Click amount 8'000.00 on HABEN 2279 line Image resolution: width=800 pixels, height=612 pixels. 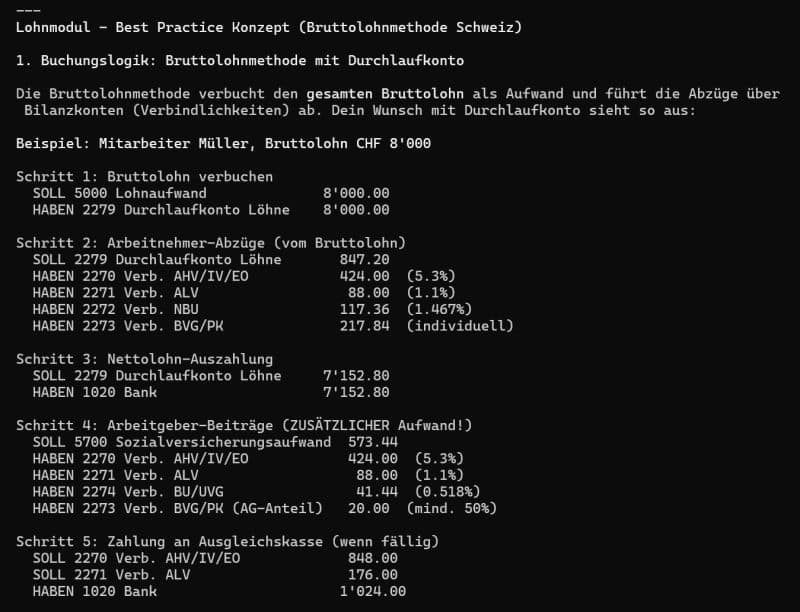coord(356,210)
